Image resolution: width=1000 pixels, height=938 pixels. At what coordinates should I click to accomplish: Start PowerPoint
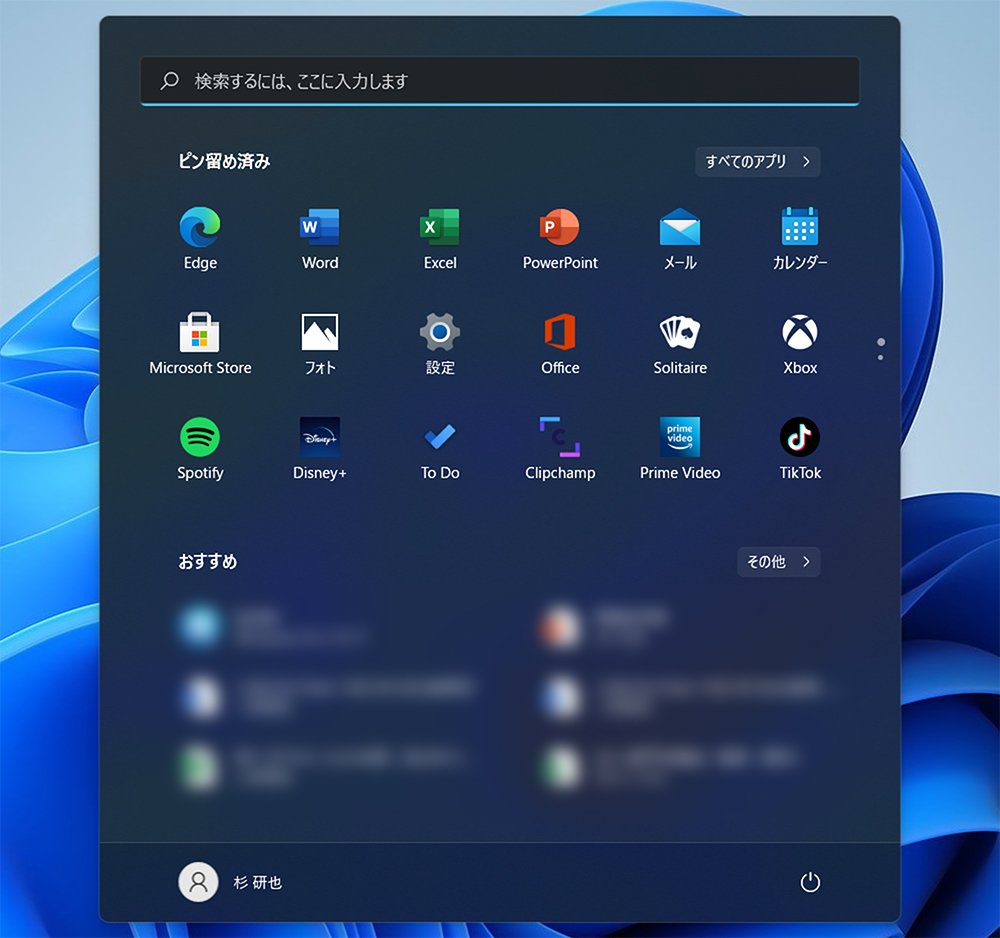[x=560, y=239]
